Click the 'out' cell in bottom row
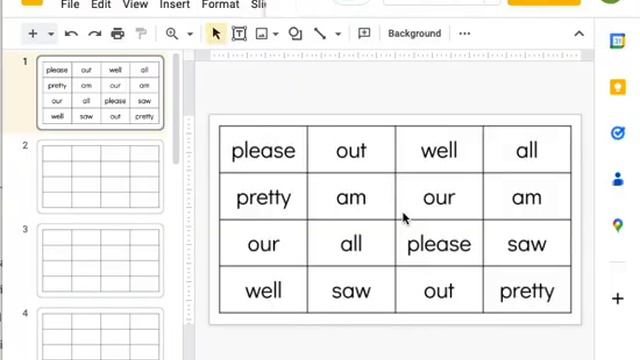Screen dimensions: 640x360 tap(439, 290)
